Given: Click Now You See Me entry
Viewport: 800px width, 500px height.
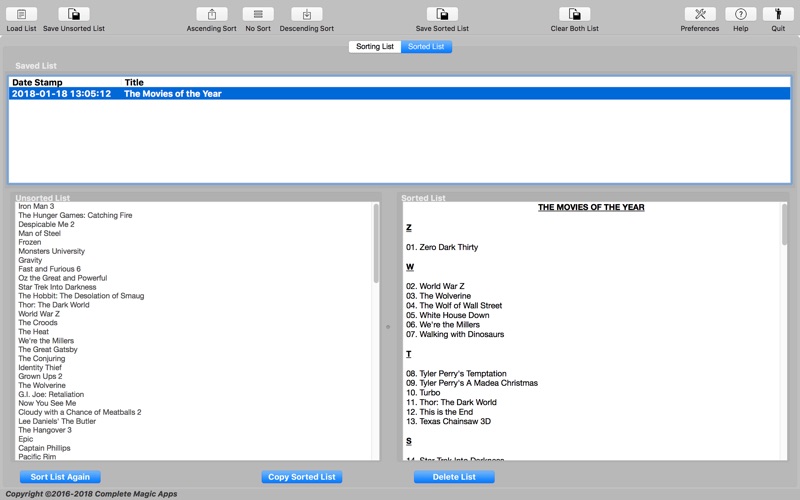Looking at the screenshot, I should pos(47,403).
